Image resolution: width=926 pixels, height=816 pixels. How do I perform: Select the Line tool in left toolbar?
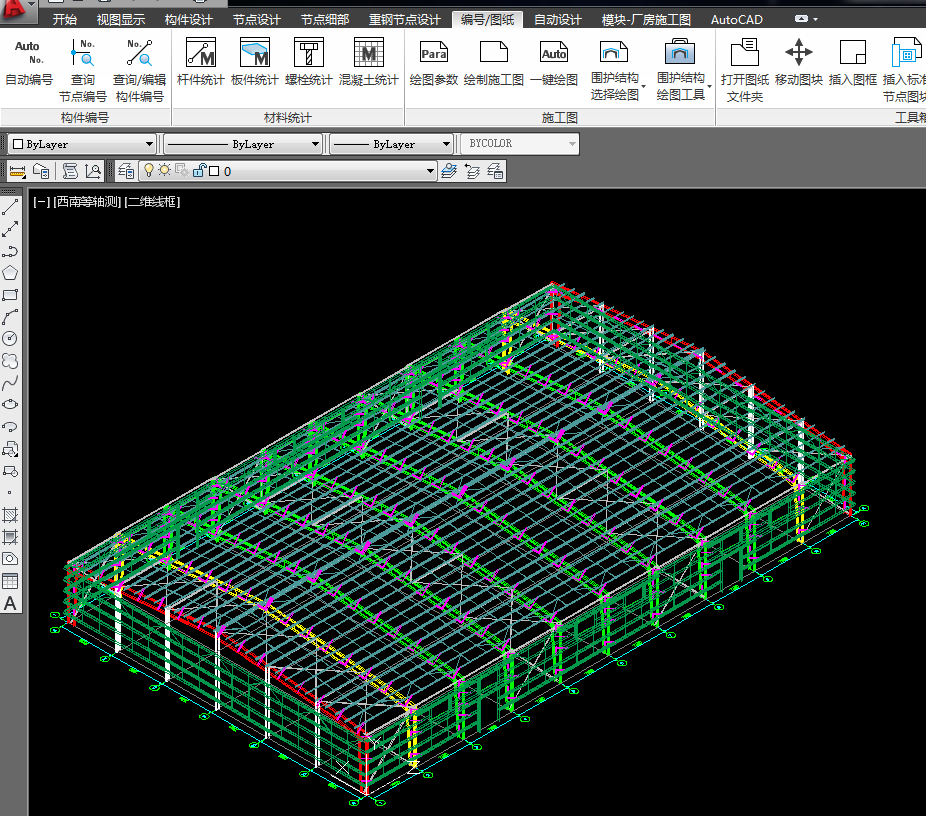pos(10,208)
